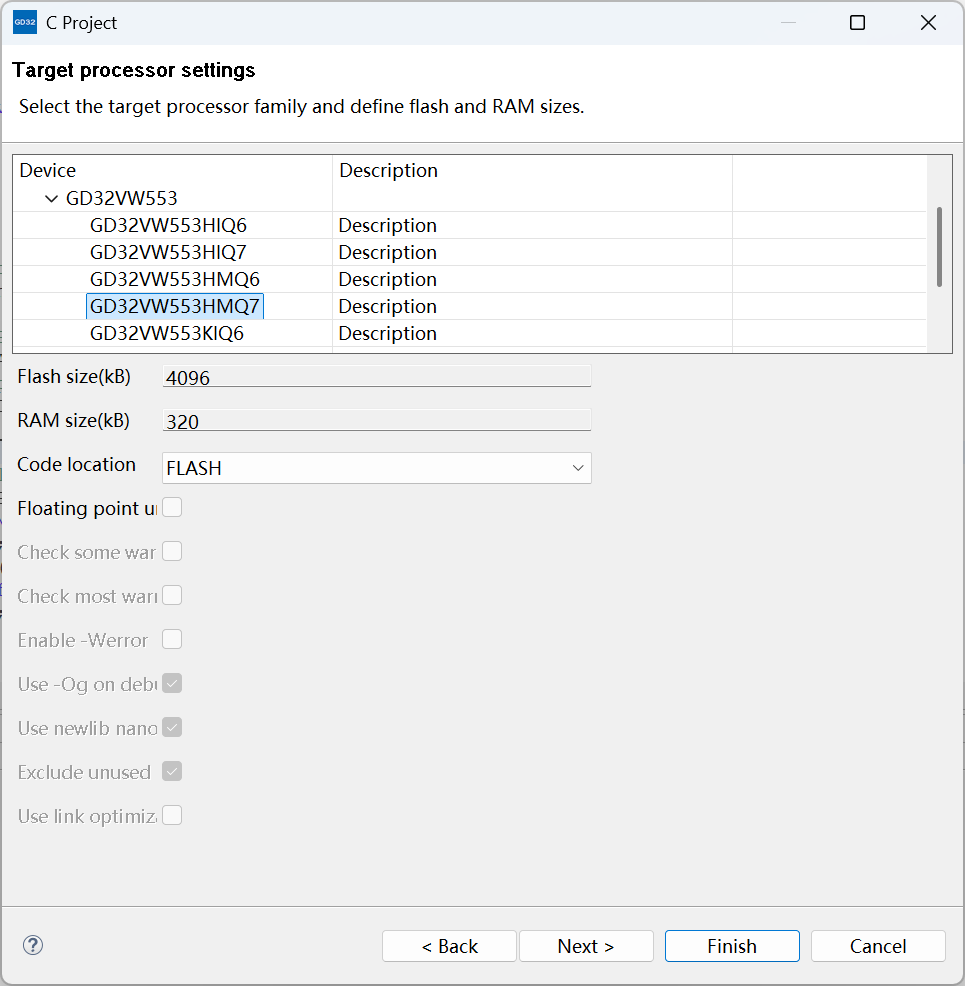965x986 pixels.
Task: Toggle the Enable -Werror checkbox
Action: click(x=172, y=640)
